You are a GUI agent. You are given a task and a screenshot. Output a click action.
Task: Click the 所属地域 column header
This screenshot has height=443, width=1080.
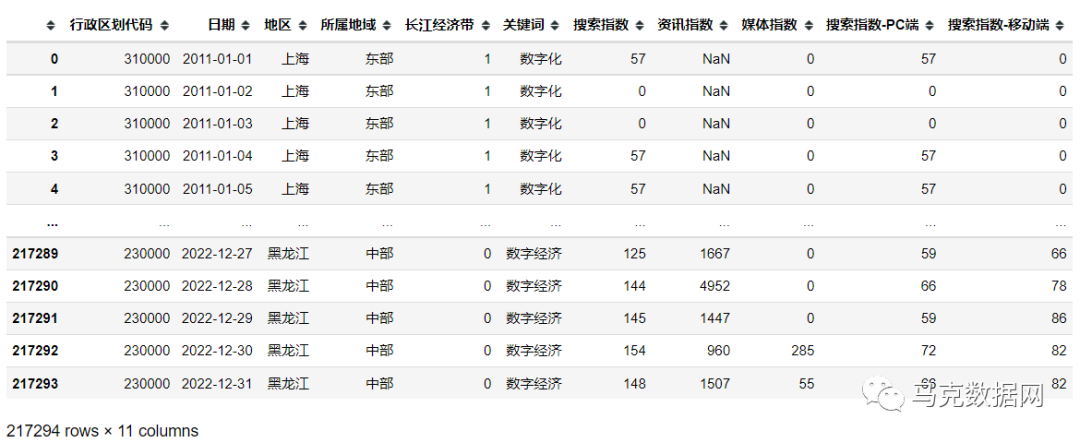point(349,25)
